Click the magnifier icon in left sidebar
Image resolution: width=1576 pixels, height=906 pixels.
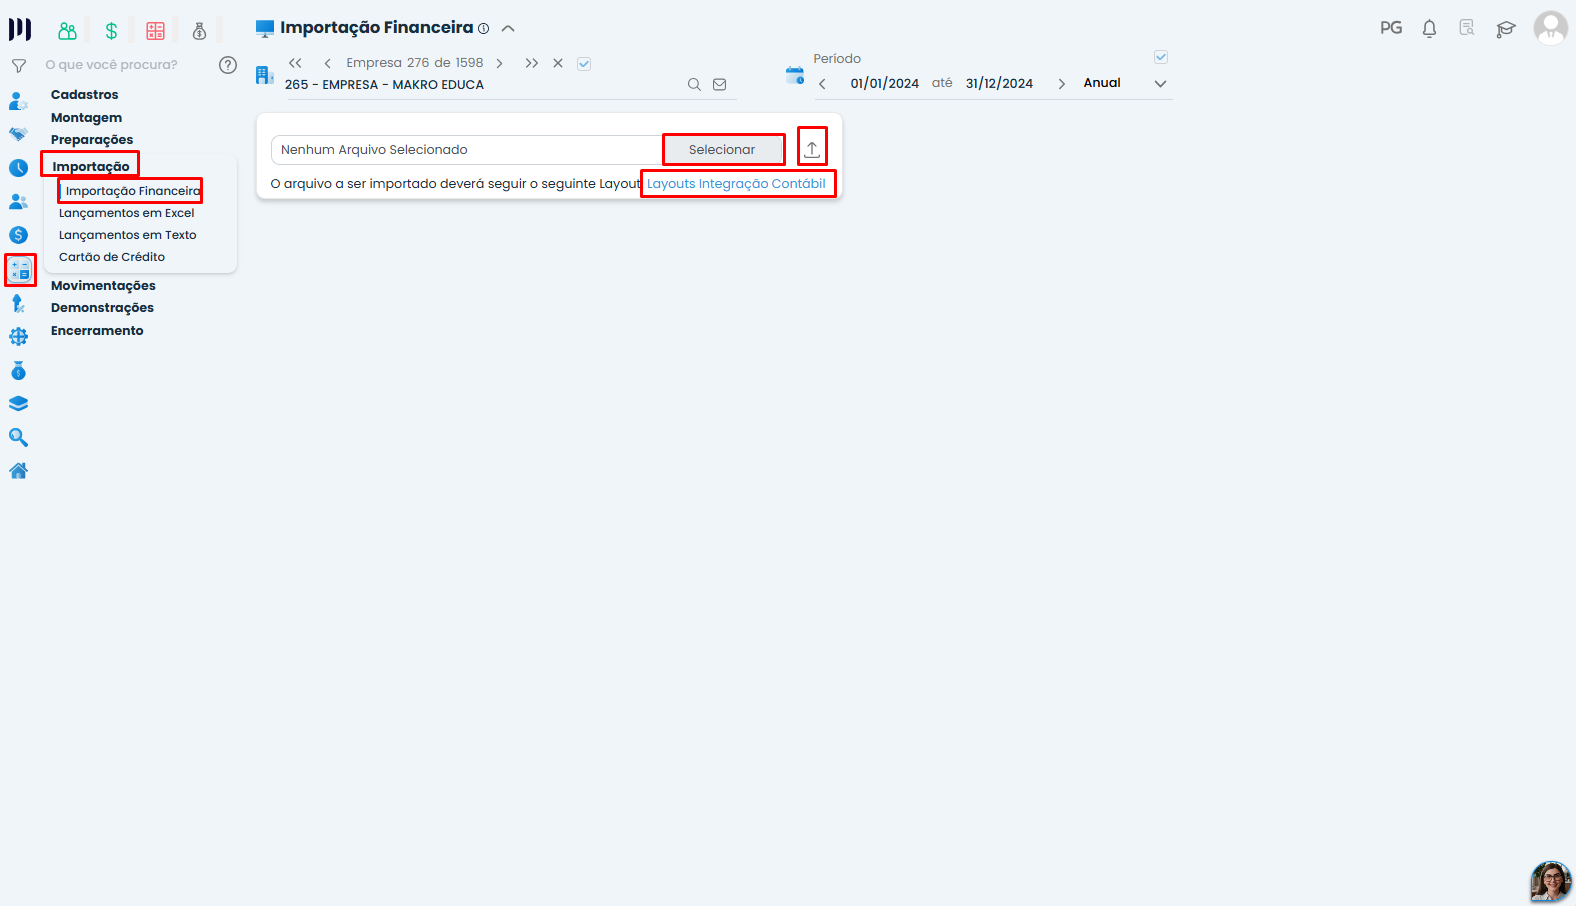pyautogui.click(x=18, y=437)
